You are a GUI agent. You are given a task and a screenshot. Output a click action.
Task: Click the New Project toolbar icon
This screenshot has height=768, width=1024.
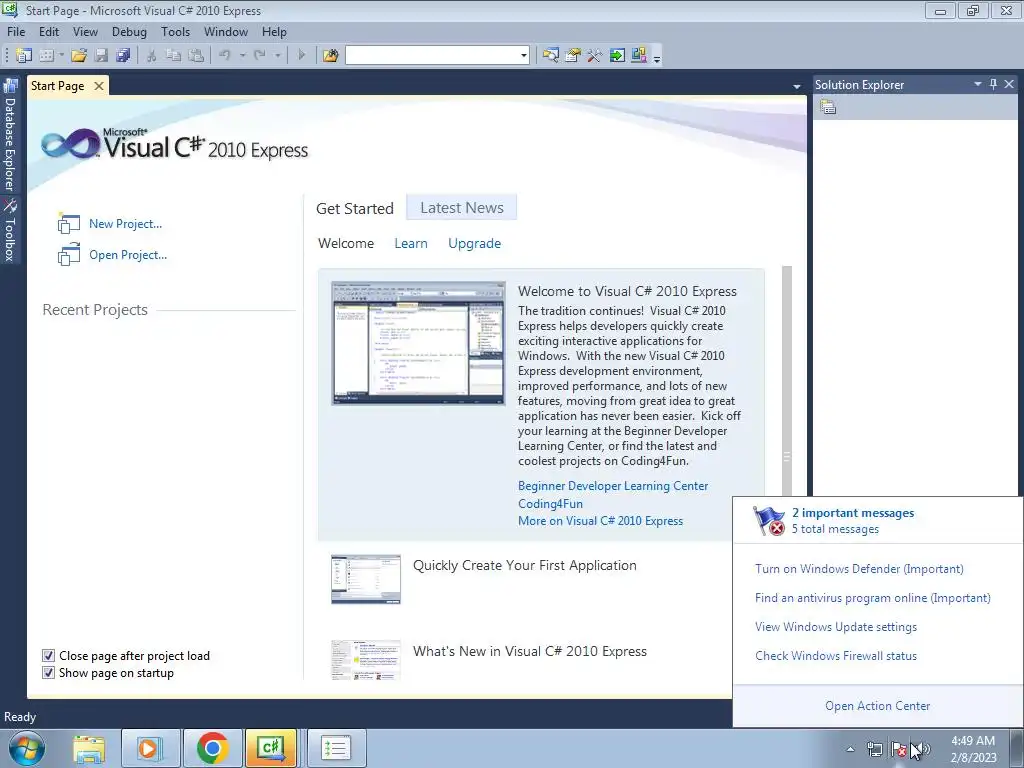click(x=24, y=56)
